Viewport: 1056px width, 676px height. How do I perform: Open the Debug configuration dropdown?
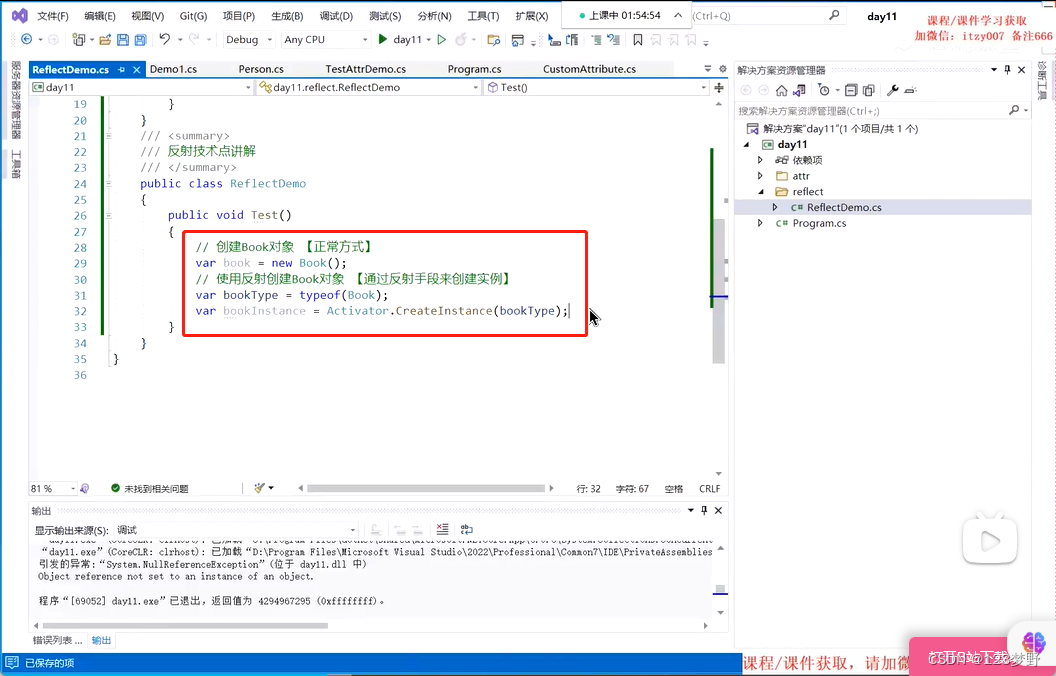249,40
